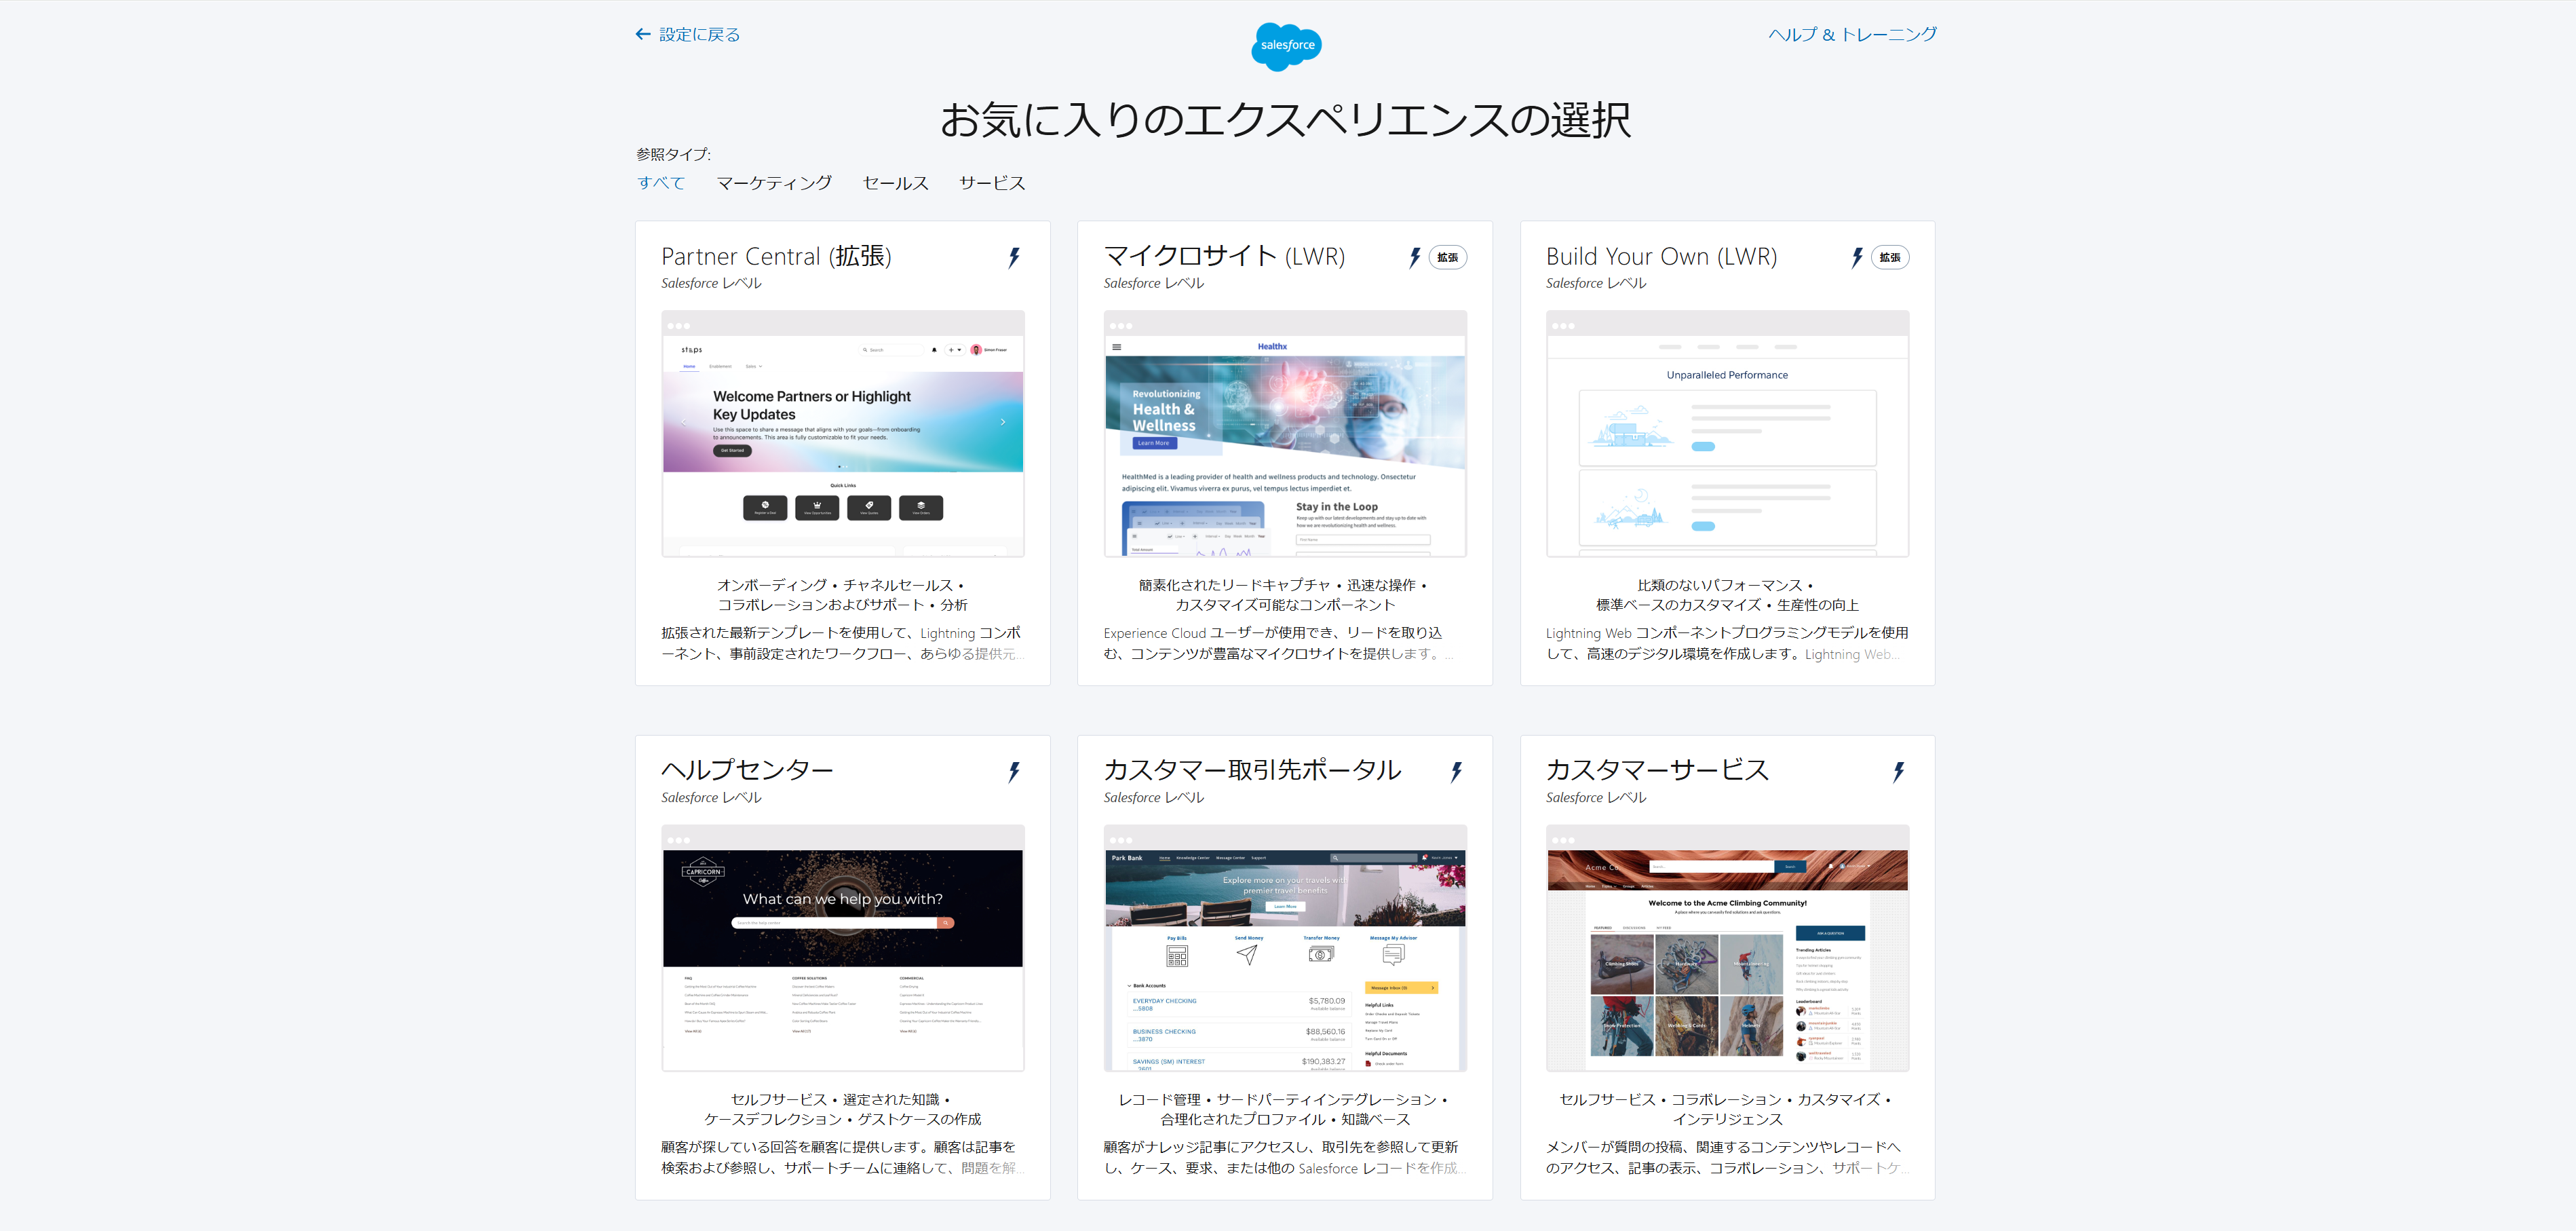Click lightning bolt icon on カスタマー取引先ポータル card
This screenshot has height=1231, width=2576.
click(x=1456, y=771)
